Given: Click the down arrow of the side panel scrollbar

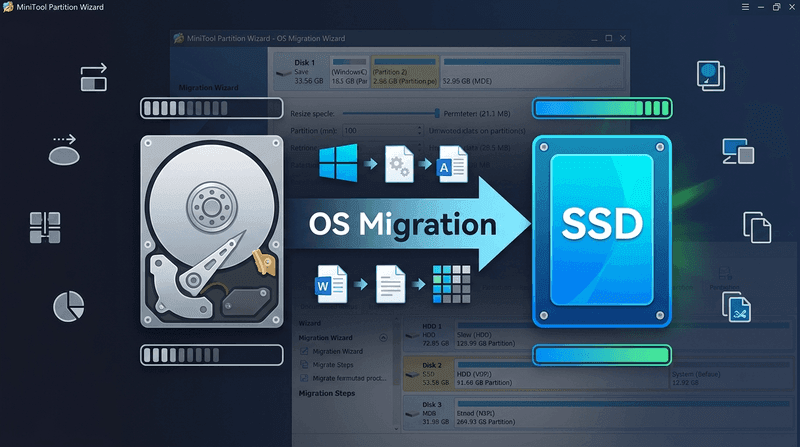Looking at the screenshot, I should (396, 429).
